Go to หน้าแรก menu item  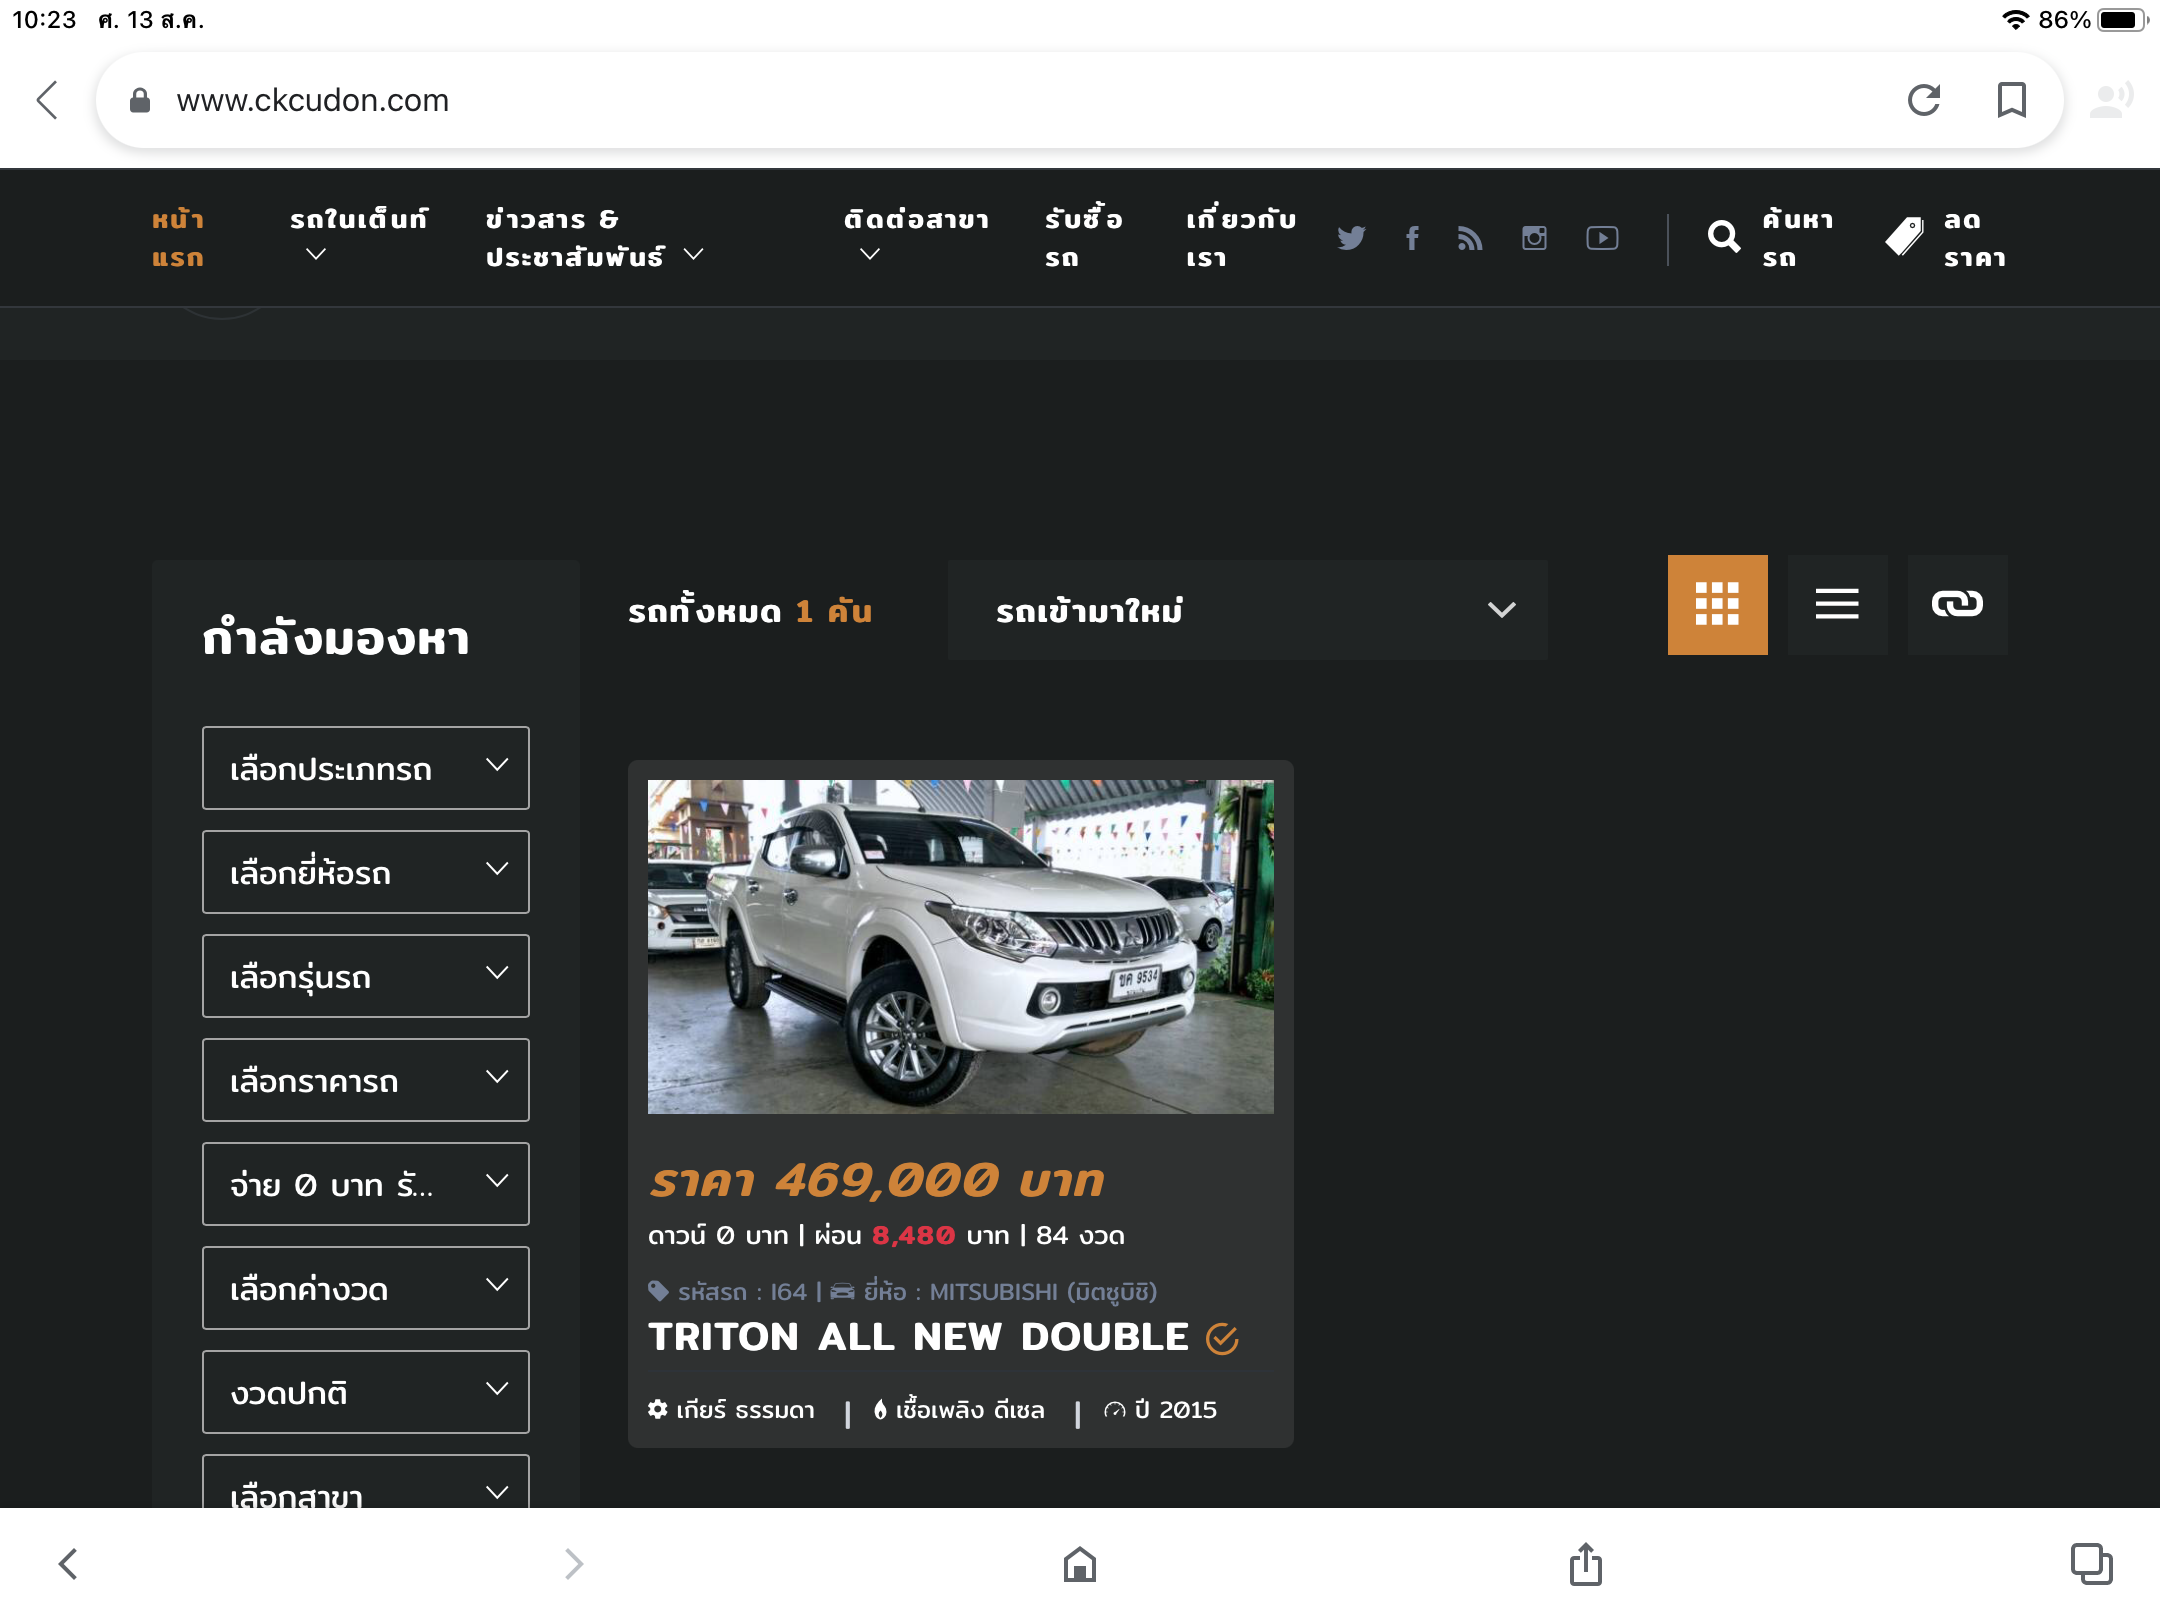pyautogui.click(x=178, y=238)
